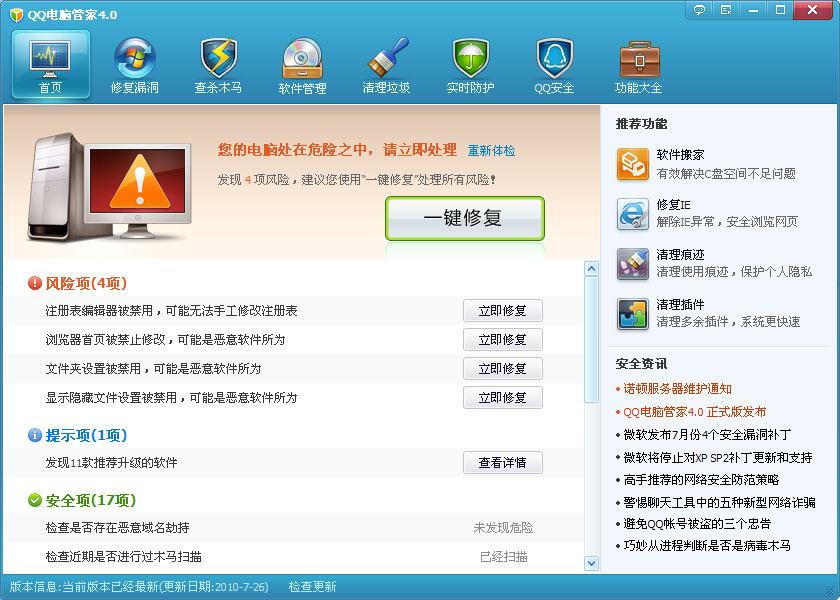Fix the 浏览器首页被禁止修改 risk with 立即修复

(x=502, y=340)
